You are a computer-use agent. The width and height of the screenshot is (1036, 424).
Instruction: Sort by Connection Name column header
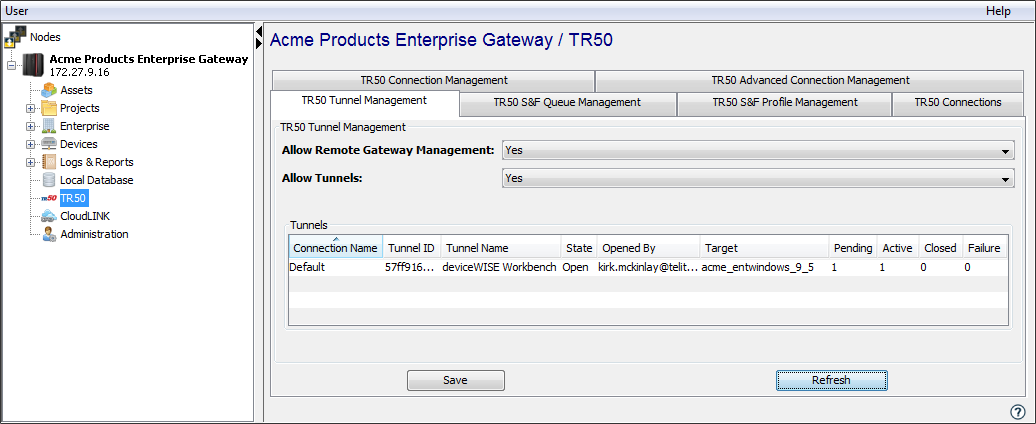pyautogui.click(x=336, y=247)
